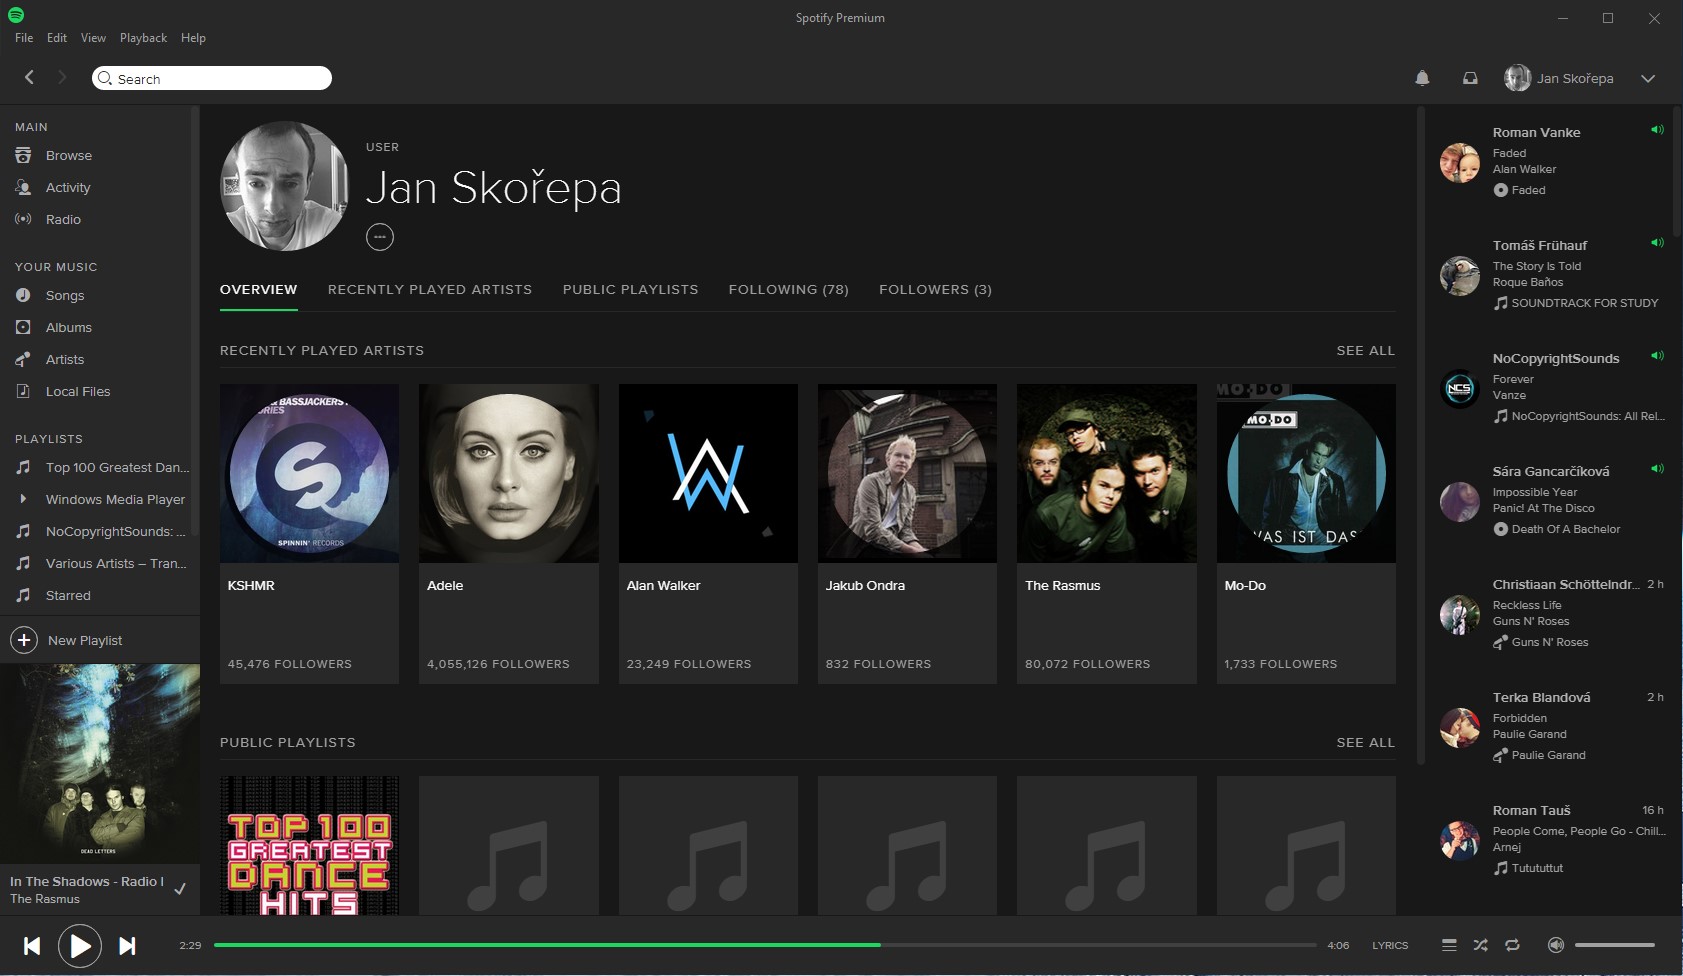Open Jan Skořepa account name in header
Image resolution: width=1683 pixels, height=976 pixels.
click(1575, 78)
